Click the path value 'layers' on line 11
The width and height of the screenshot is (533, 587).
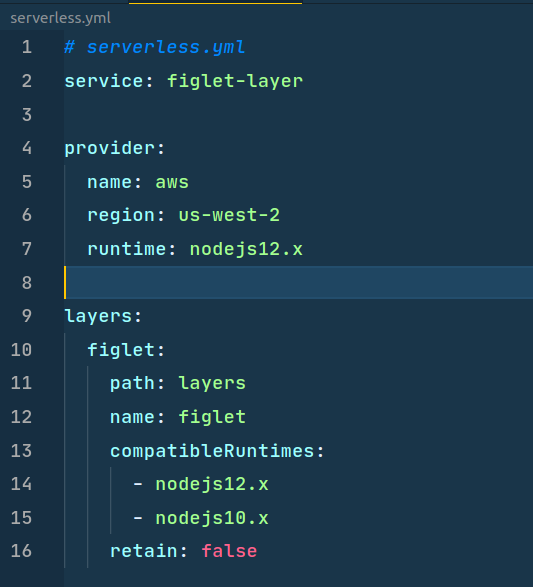point(212,384)
